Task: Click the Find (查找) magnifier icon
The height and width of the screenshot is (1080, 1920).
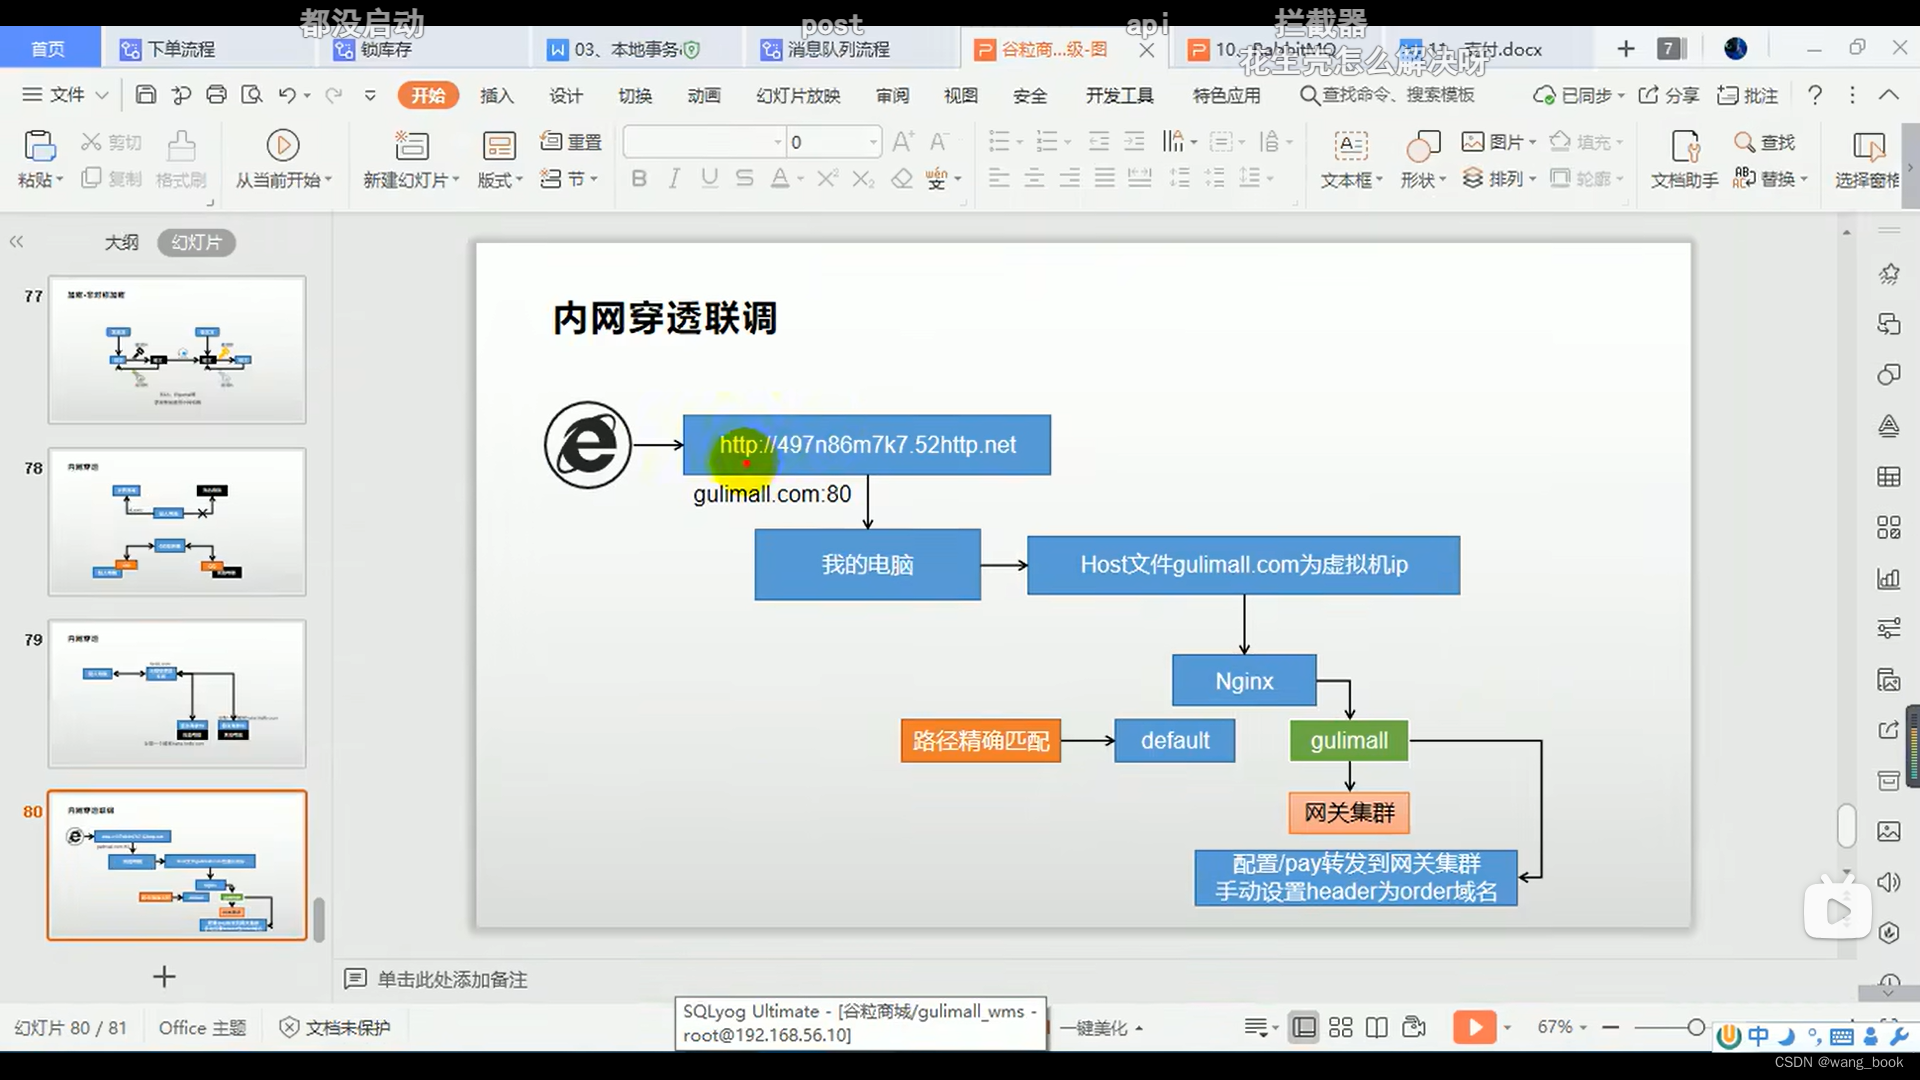Action: [1745, 142]
